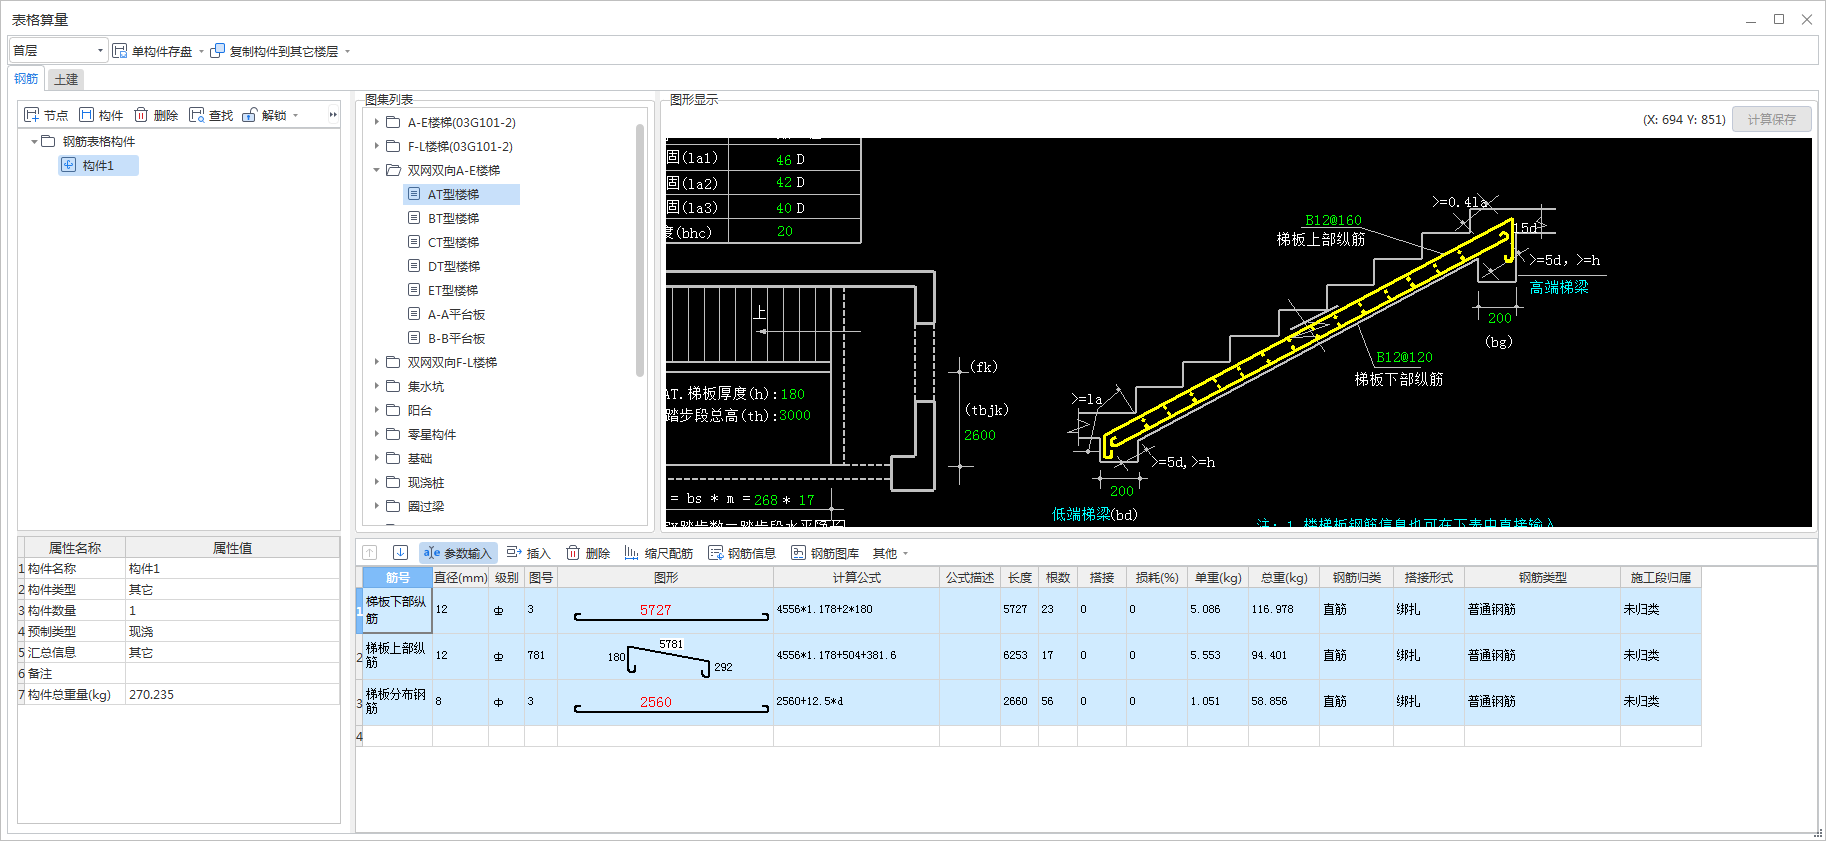Click the 构件 (component) add icon
The image size is (1826, 841).
point(87,115)
